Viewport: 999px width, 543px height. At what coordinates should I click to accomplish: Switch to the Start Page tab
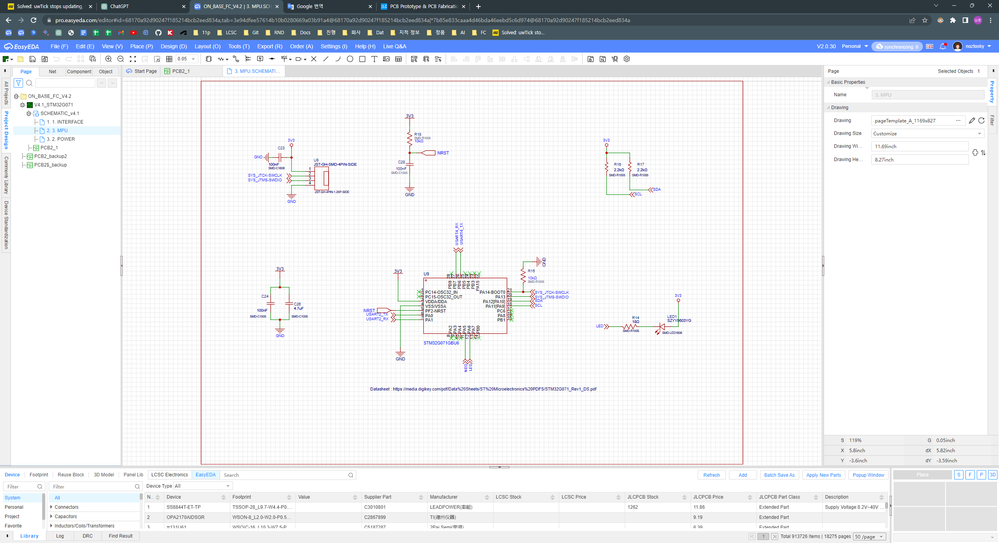[x=141, y=71]
